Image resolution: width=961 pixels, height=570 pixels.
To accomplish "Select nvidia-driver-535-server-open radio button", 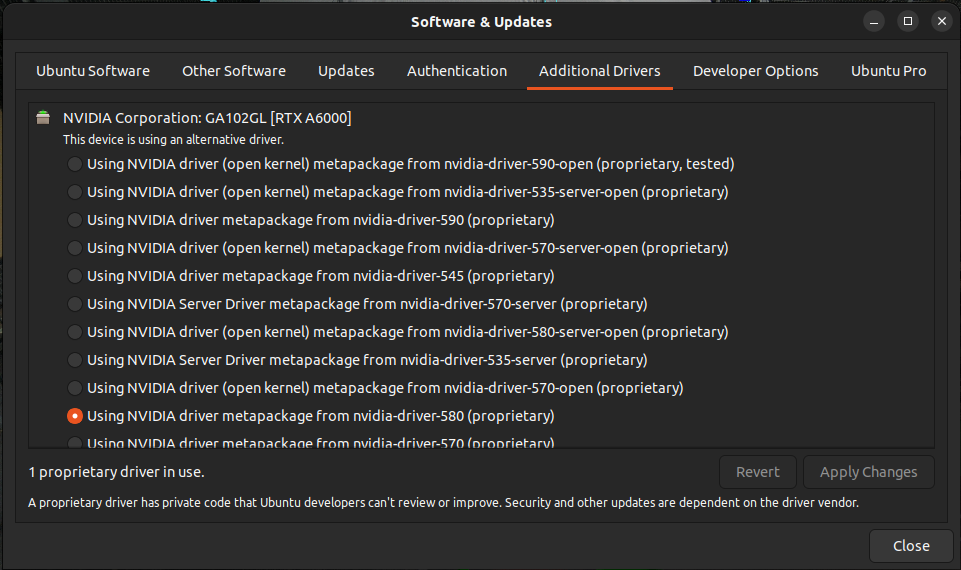I will [75, 192].
